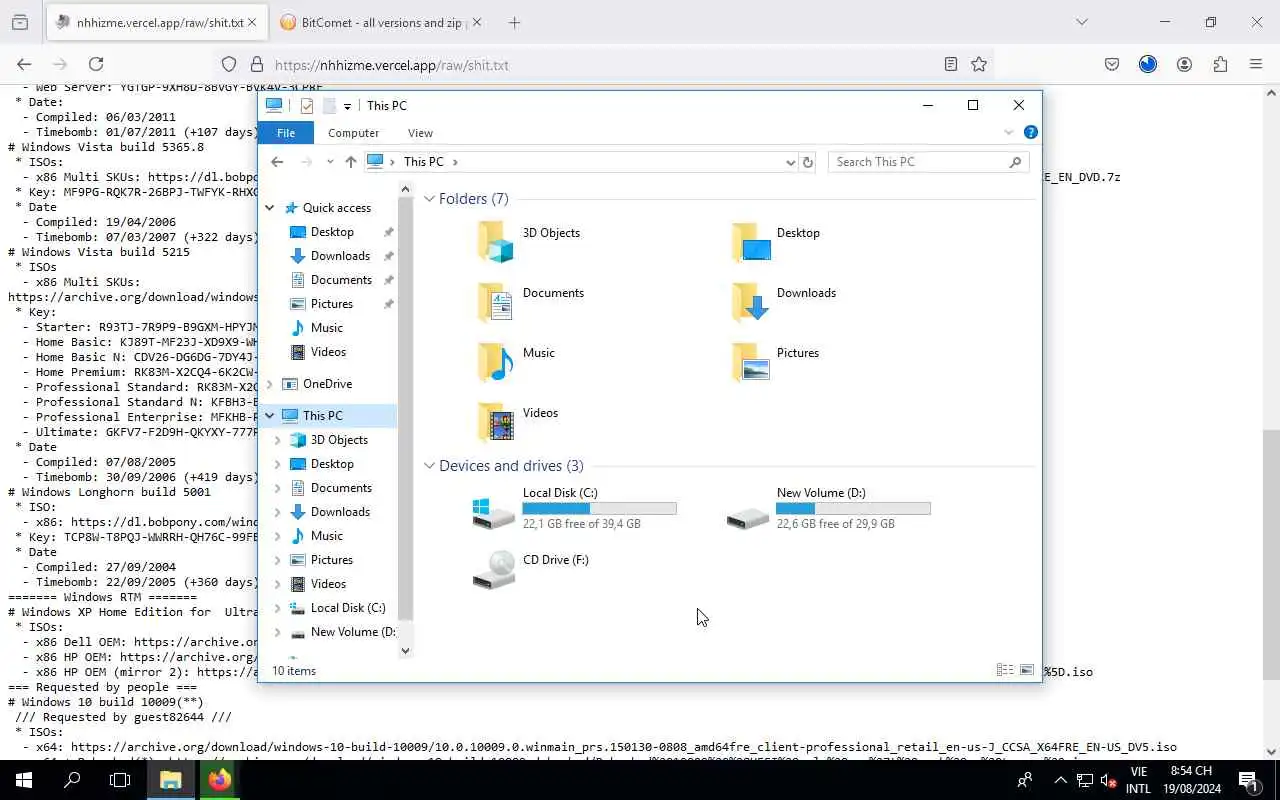Collapse the Folders (7) group
This screenshot has width=1280, height=800.
(429, 199)
